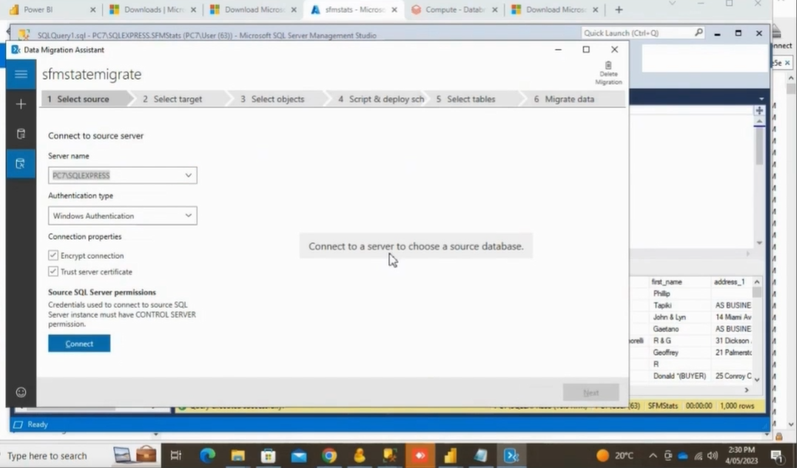The width and height of the screenshot is (797, 468).
Task: Open Google Chrome from the taskbar
Action: point(329,455)
